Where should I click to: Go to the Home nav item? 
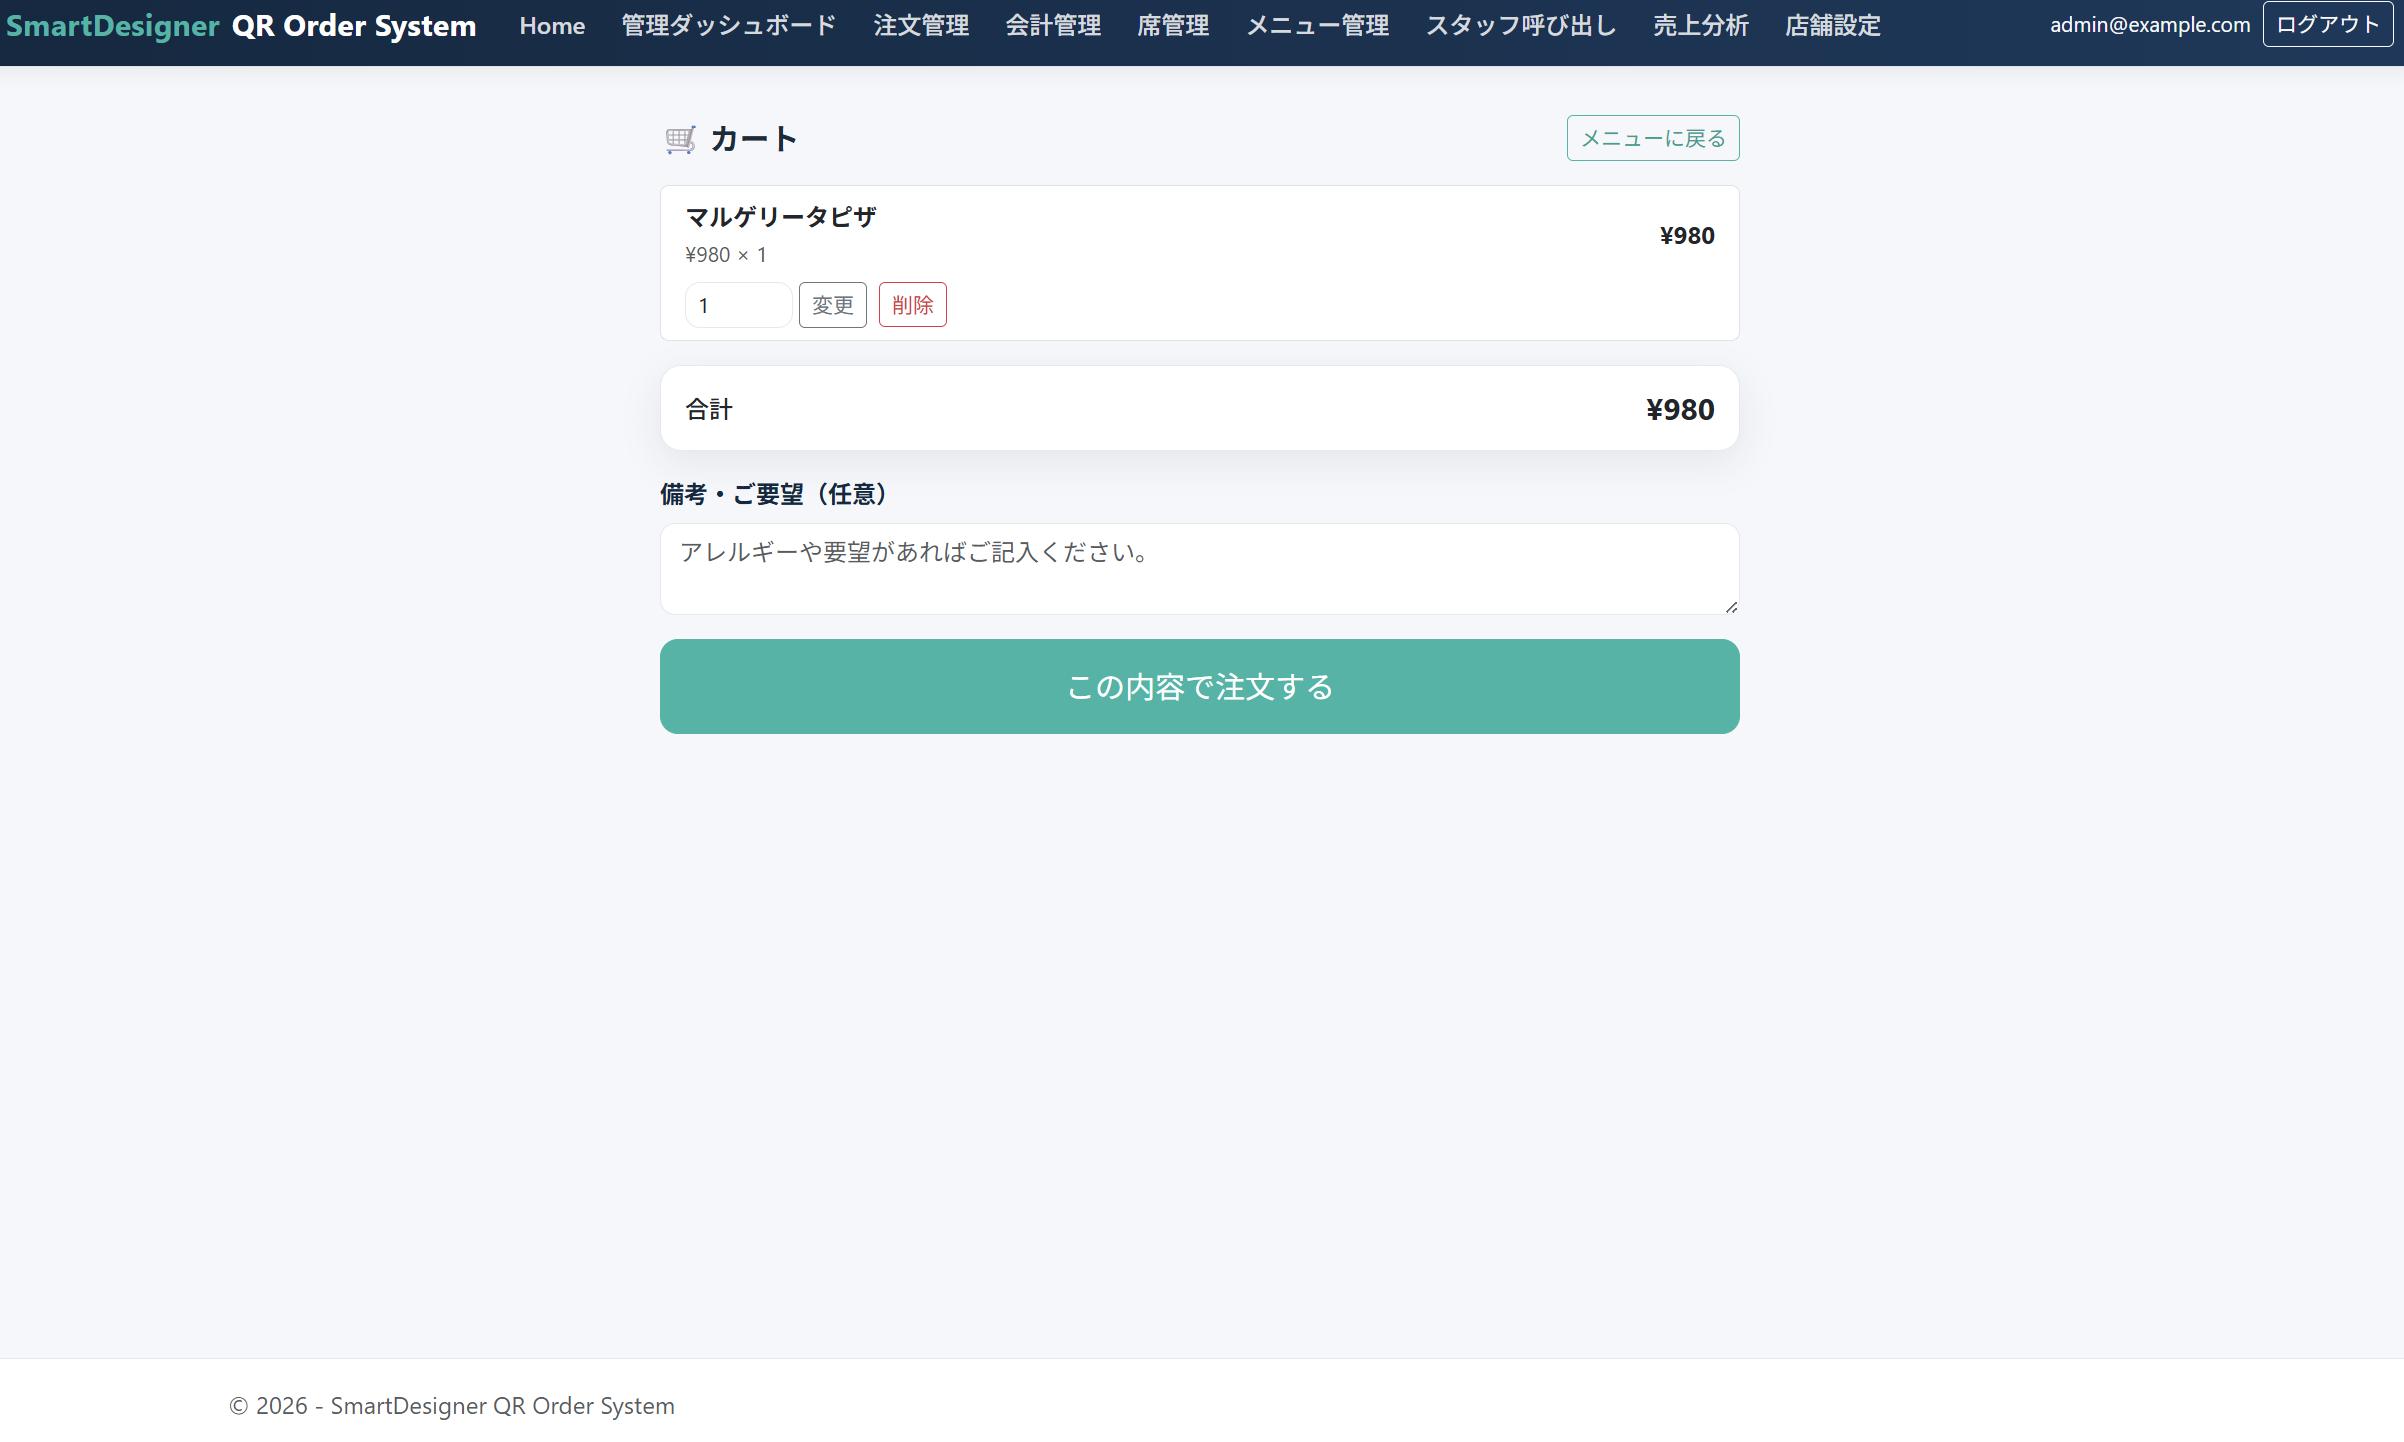tap(552, 25)
